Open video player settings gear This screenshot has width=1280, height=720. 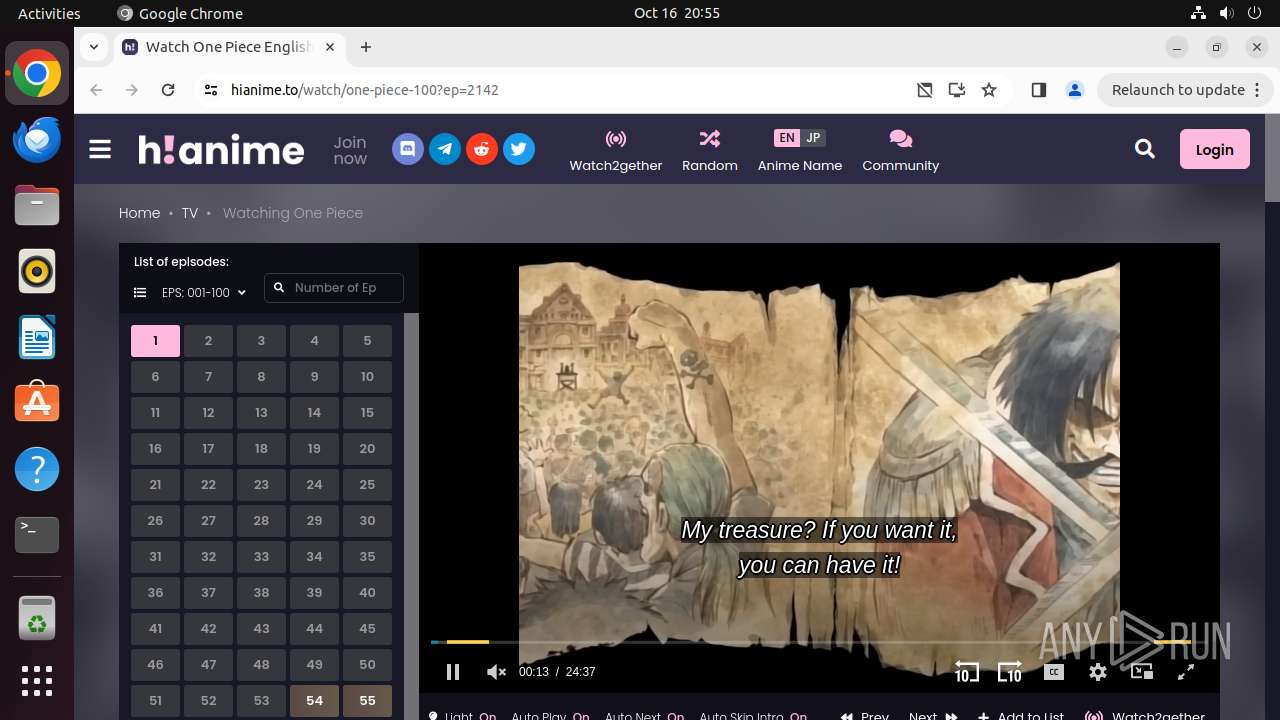1098,672
